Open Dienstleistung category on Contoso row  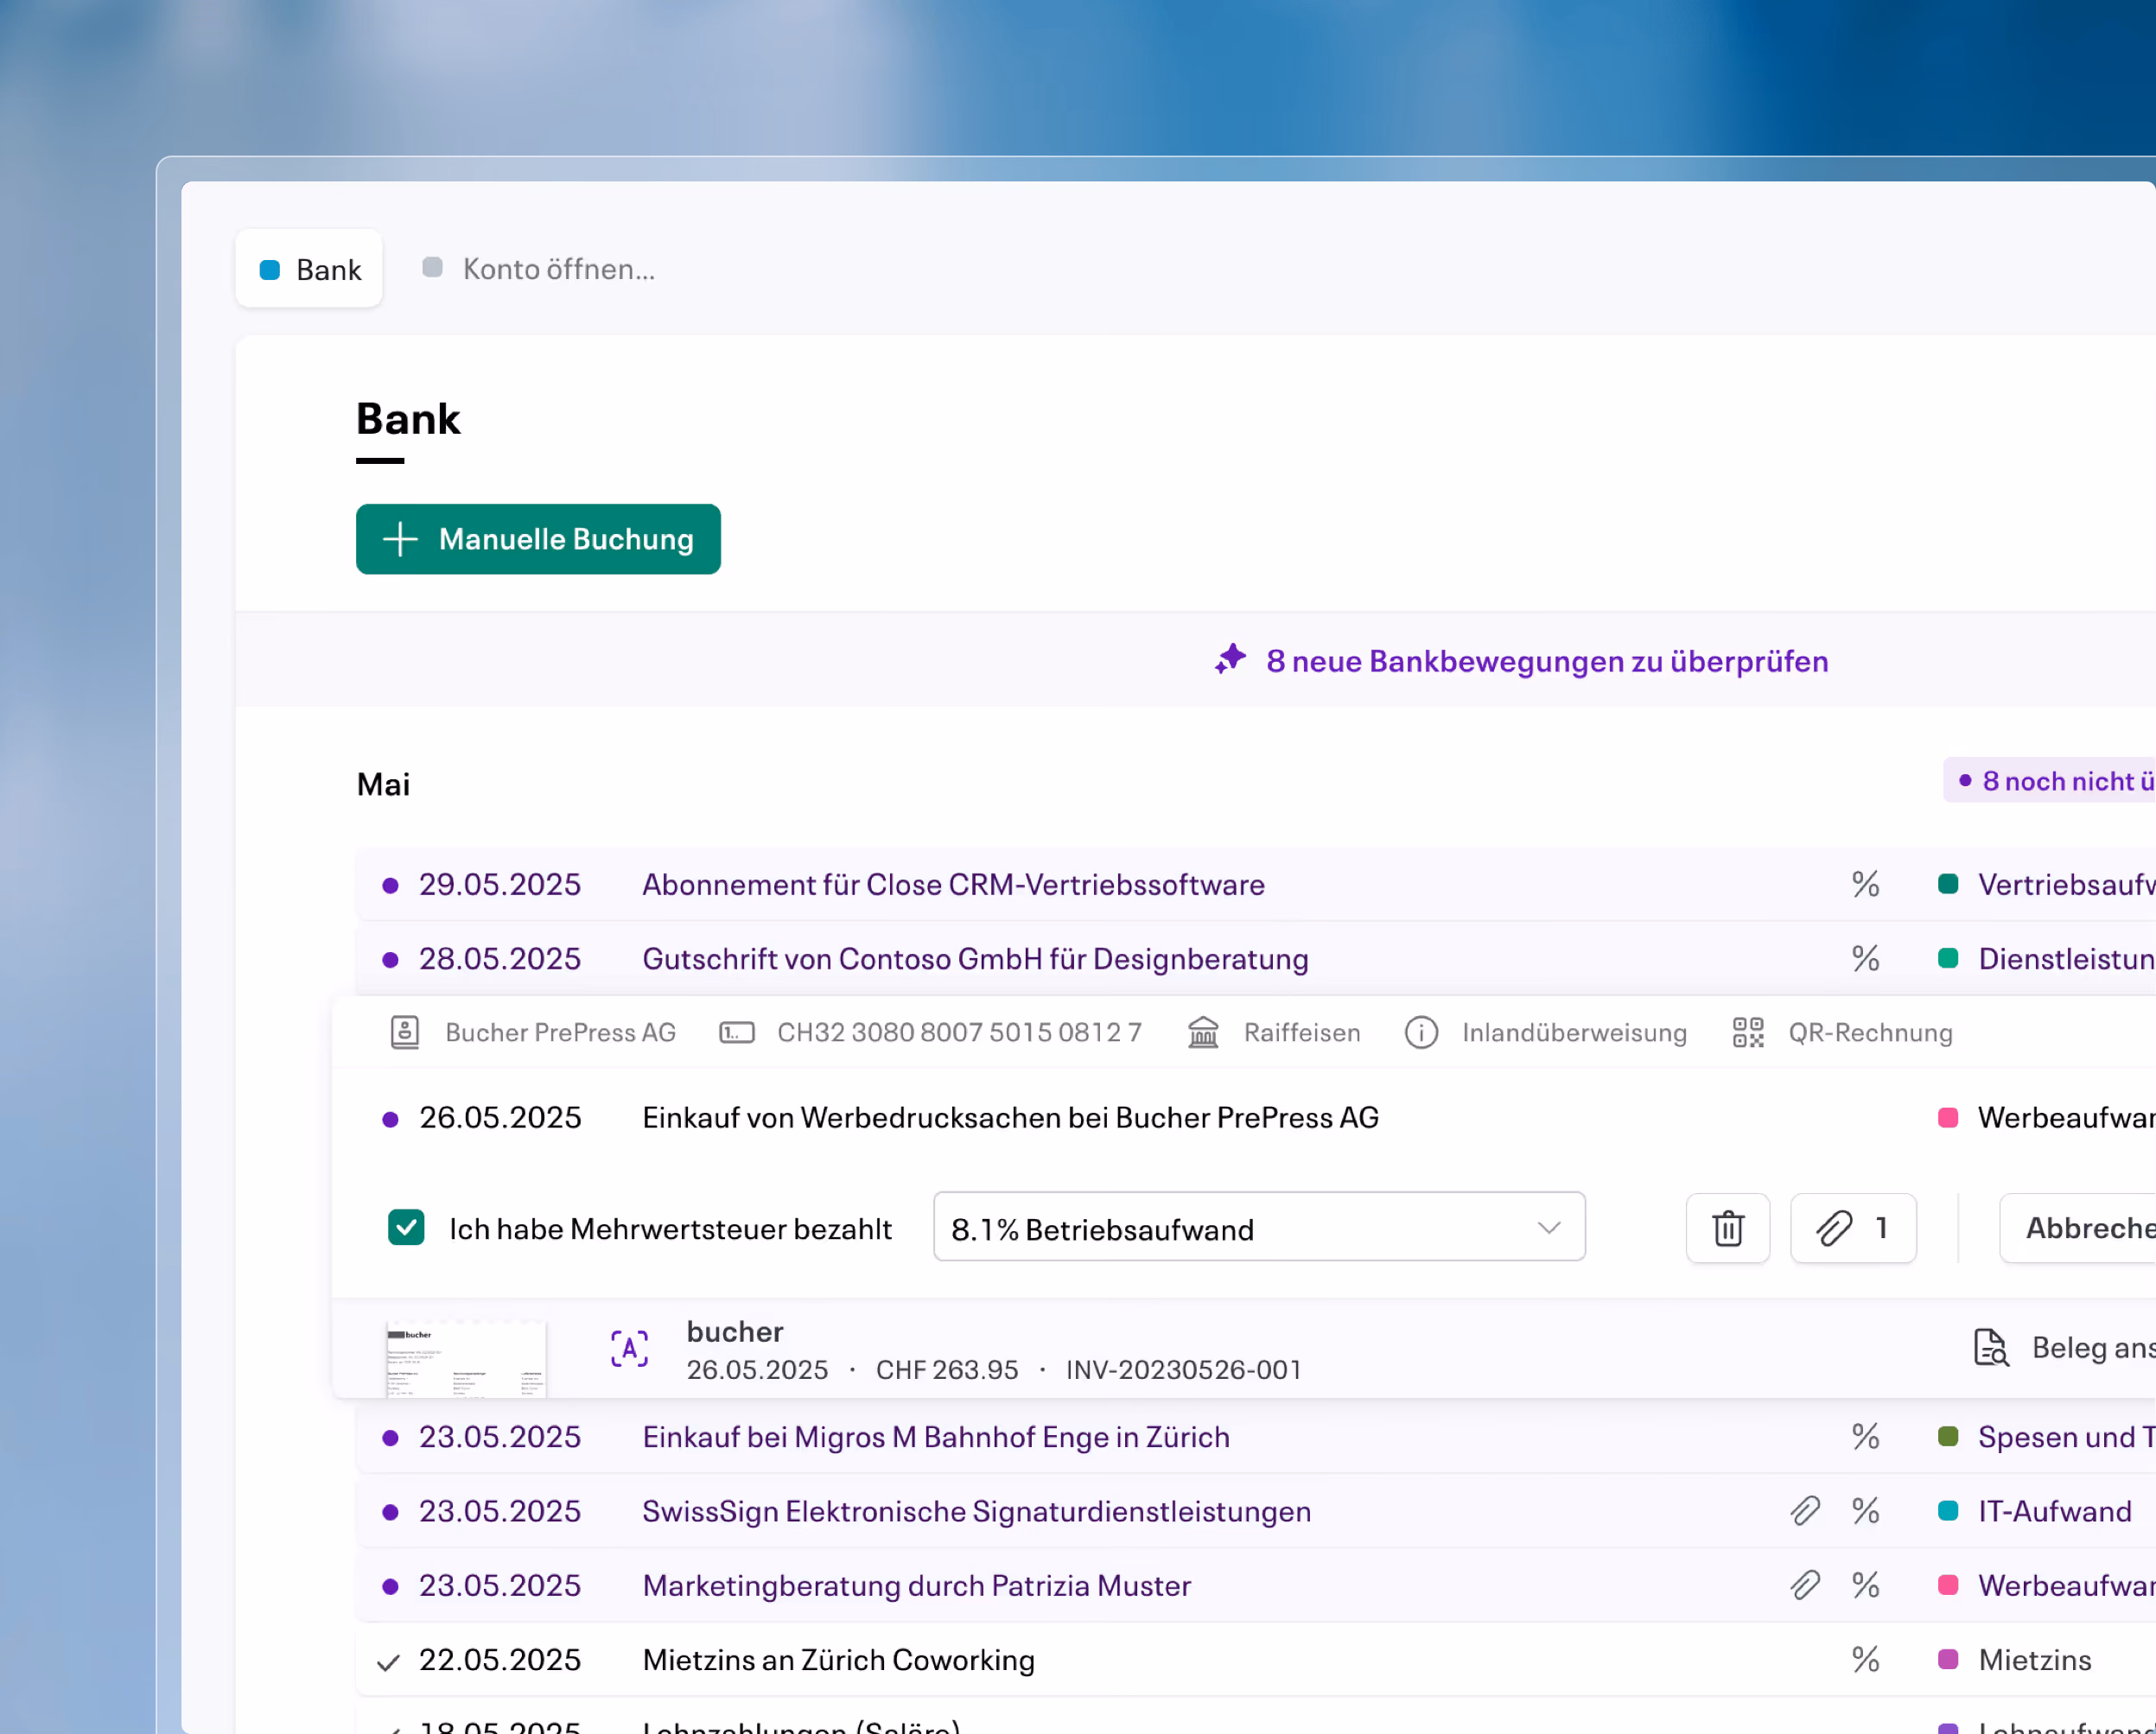[x=2047, y=958]
